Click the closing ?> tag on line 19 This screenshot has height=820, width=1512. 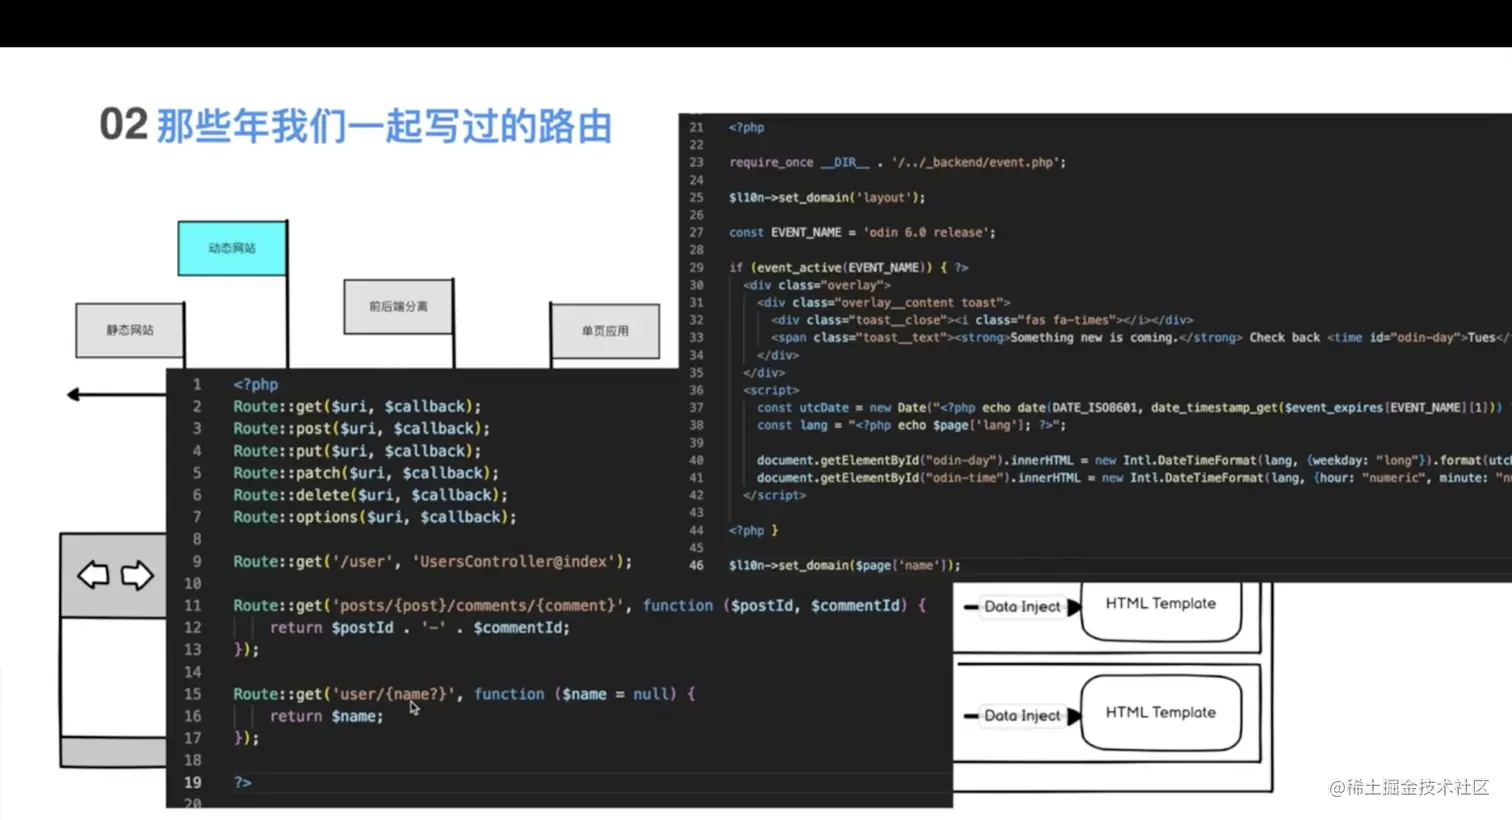242,783
